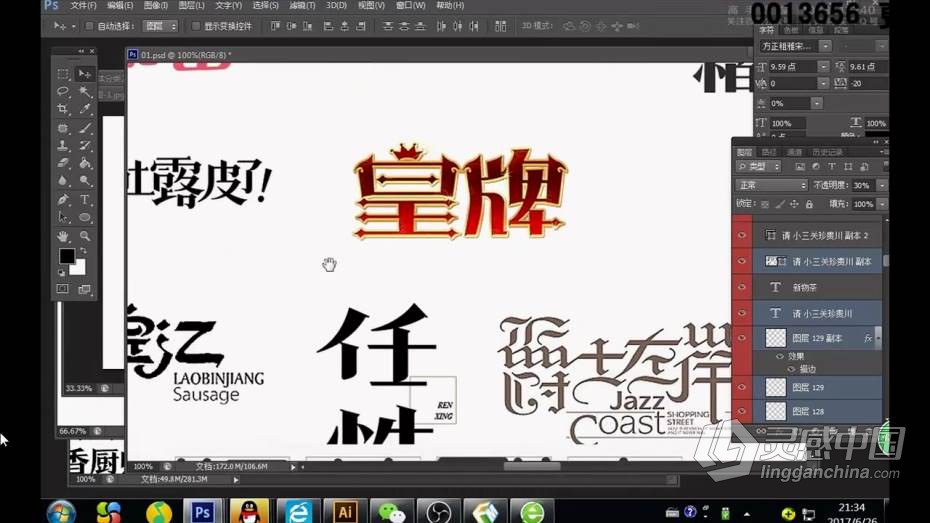Open Adobe Illustrator from the taskbar
Viewport: 930px width, 523px height.
point(345,511)
